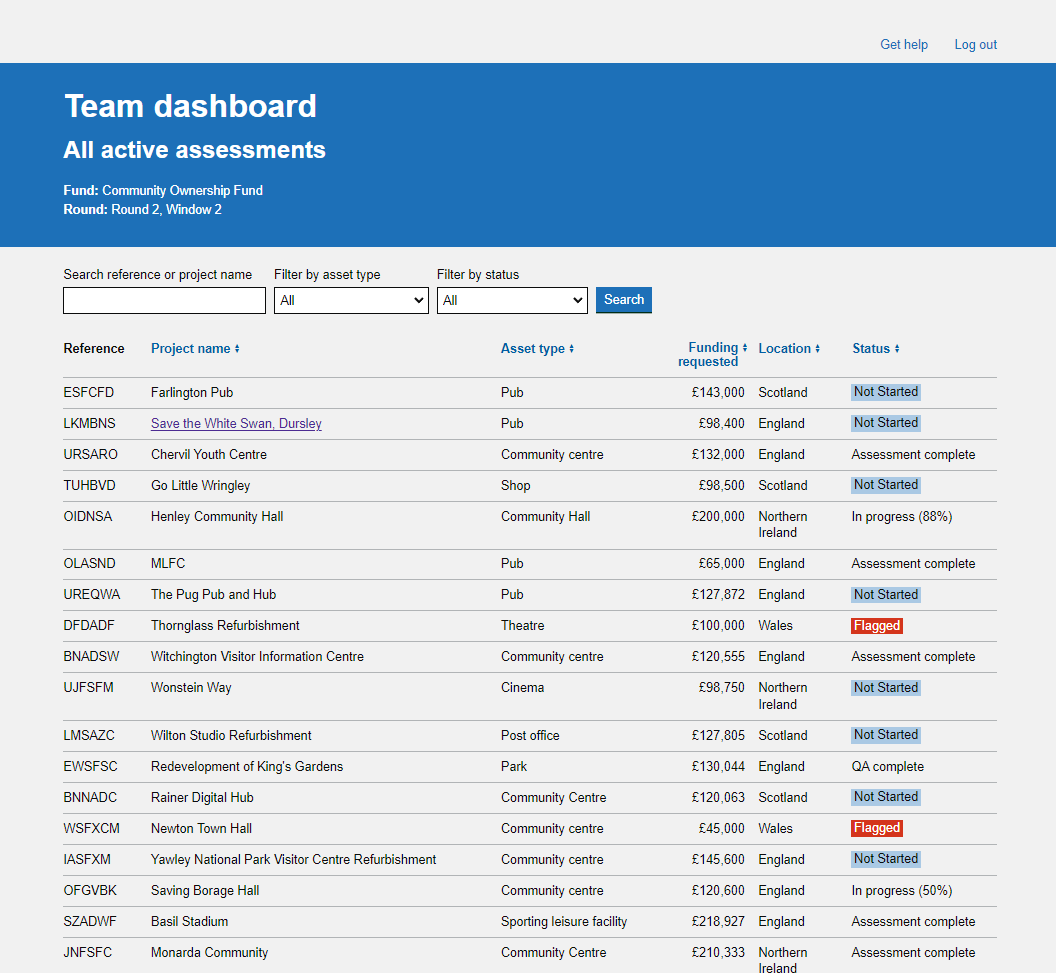The height and width of the screenshot is (973, 1056).
Task: Sort table by Location column
Action: (x=789, y=349)
